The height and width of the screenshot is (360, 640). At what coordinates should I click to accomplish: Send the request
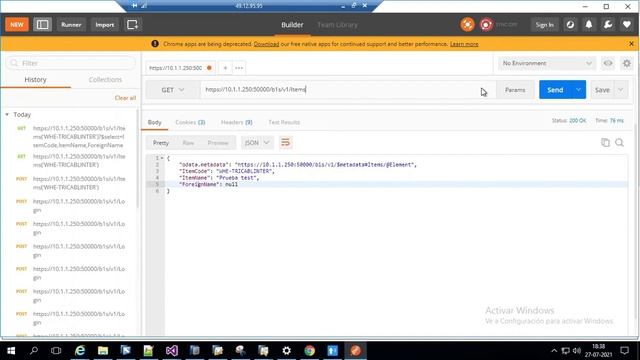pos(555,90)
